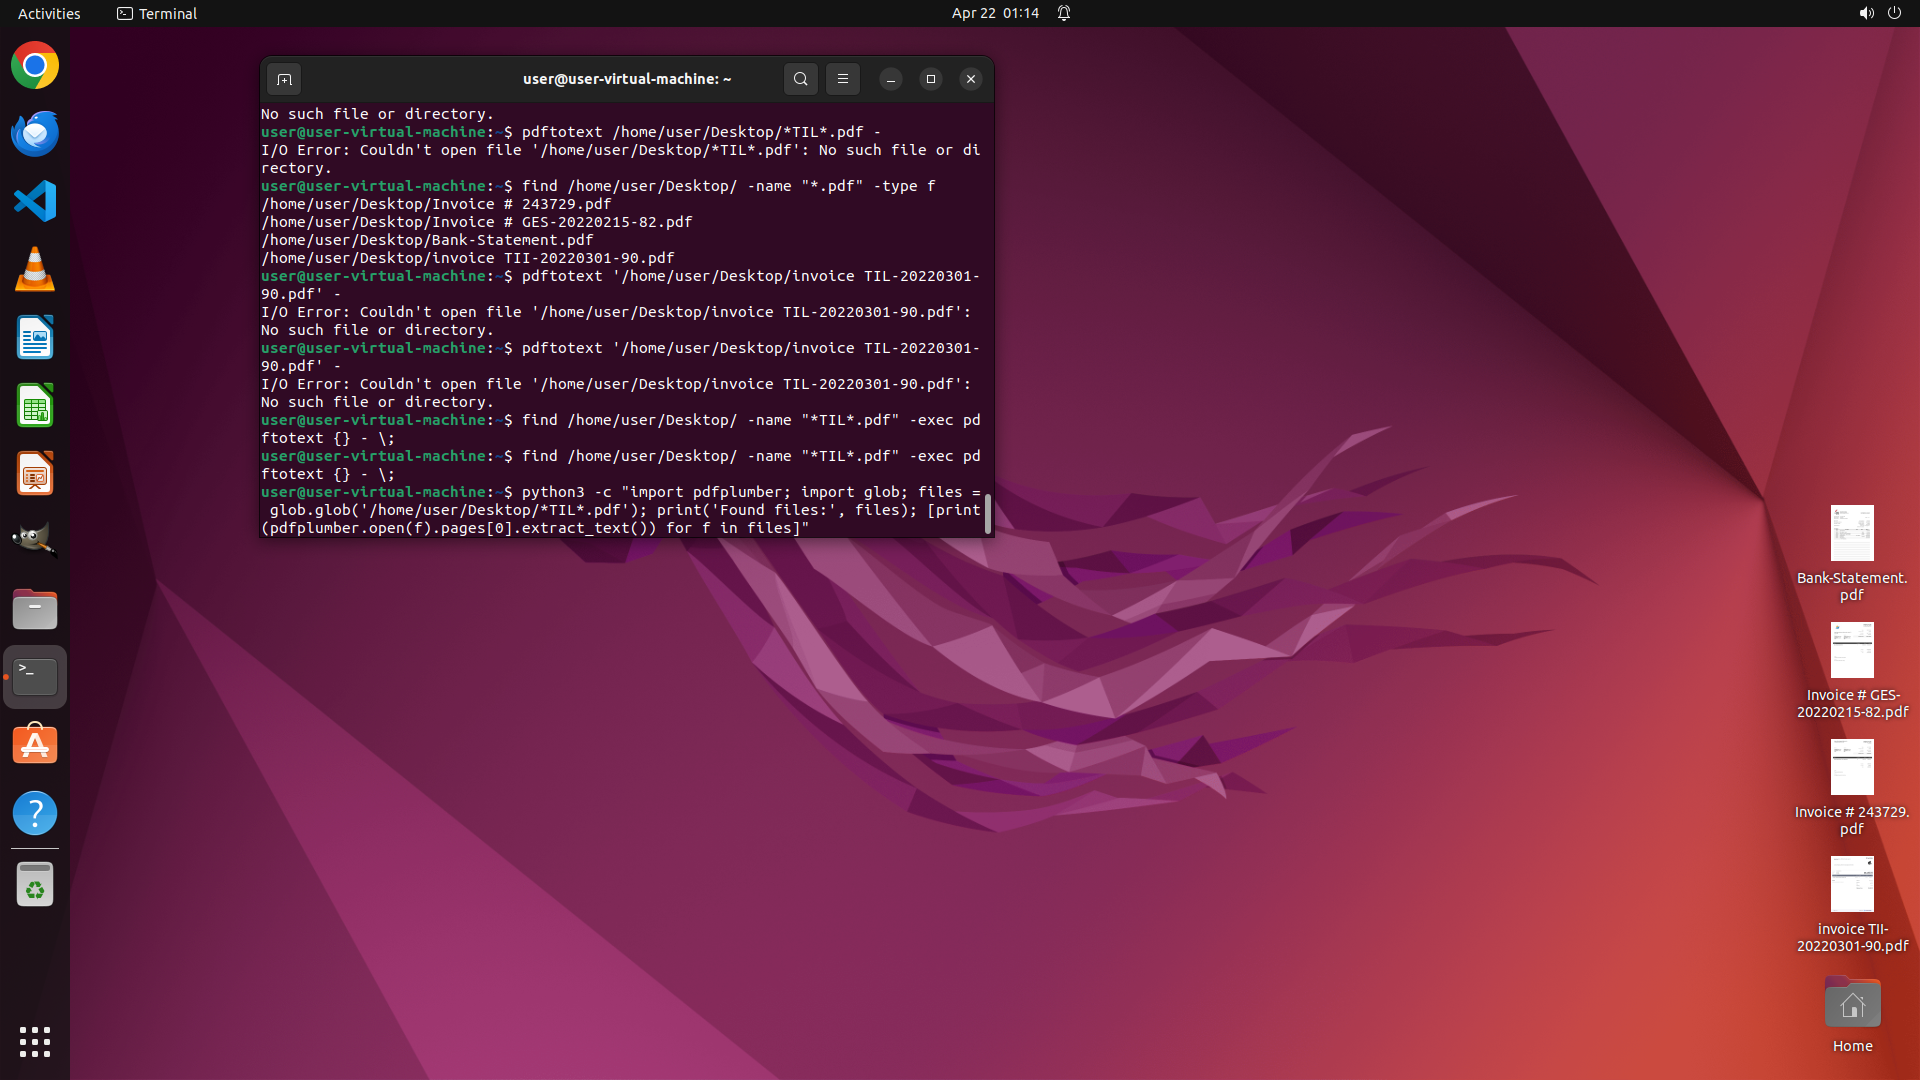Launch GIMP image editor from dock
Image resolution: width=1920 pixels, height=1080 pixels.
[x=35, y=541]
